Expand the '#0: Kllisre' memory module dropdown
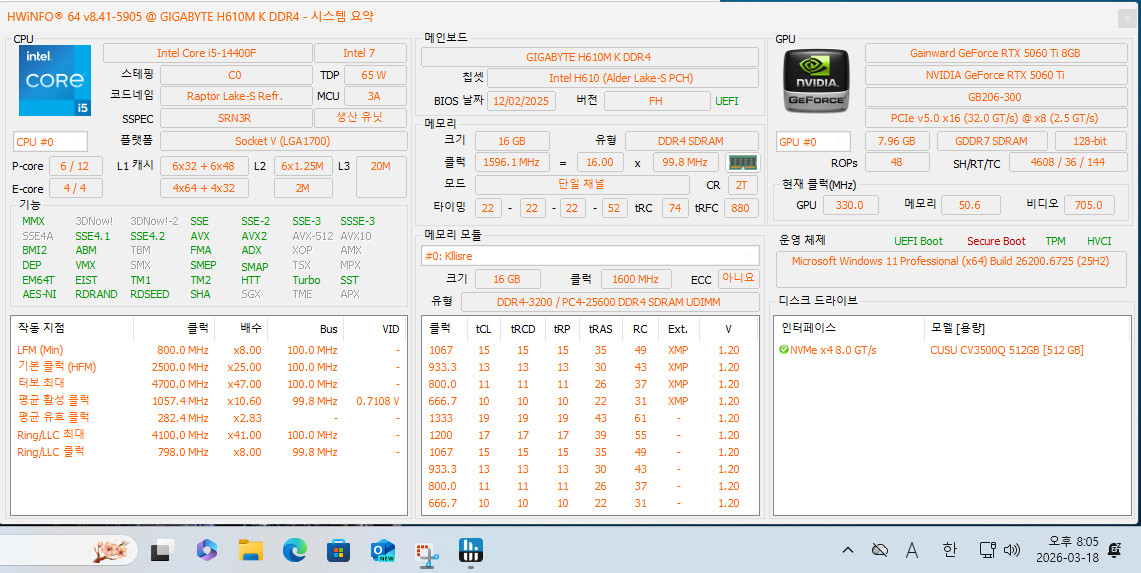Screen dimensions: 1141x573 point(590,256)
